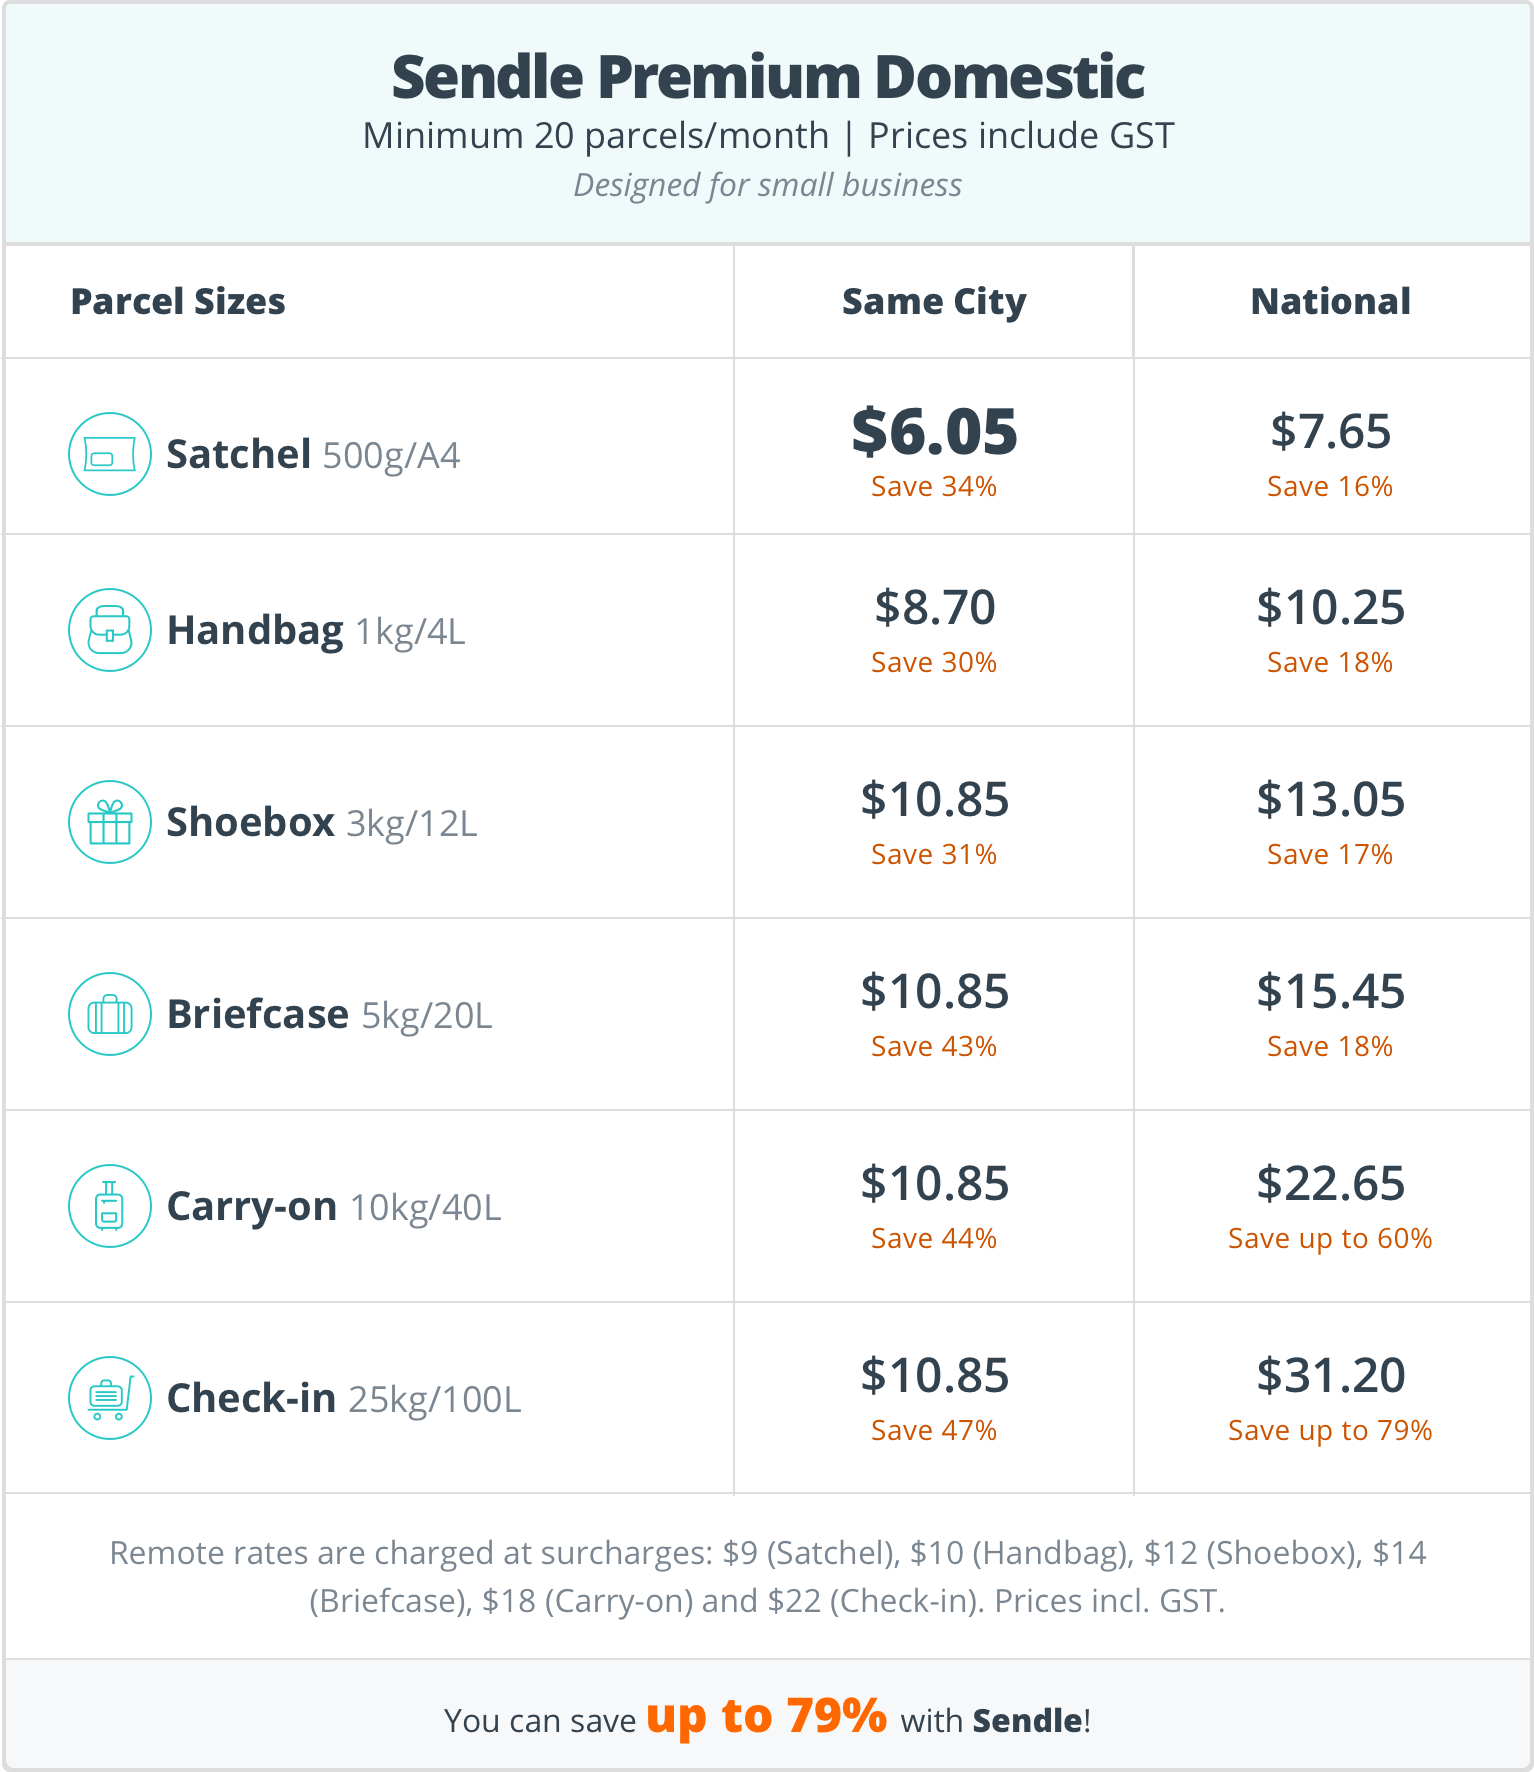
Task: Click the Satchel envelope icon
Action: point(110,454)
